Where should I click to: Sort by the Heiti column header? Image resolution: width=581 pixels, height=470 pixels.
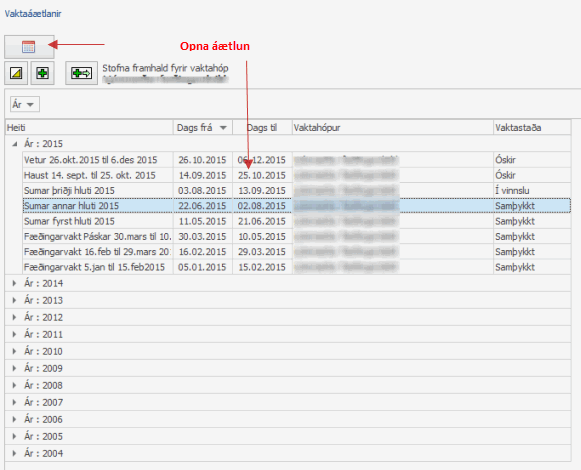[89, 128]
